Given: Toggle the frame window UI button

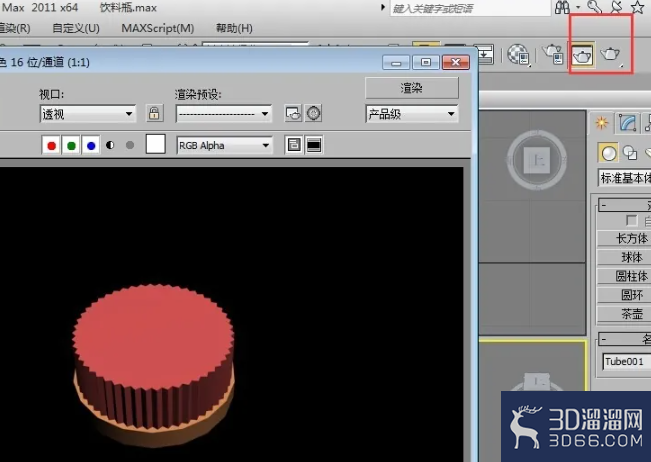Looking at the screenshot, I should (x=314, y=145).
